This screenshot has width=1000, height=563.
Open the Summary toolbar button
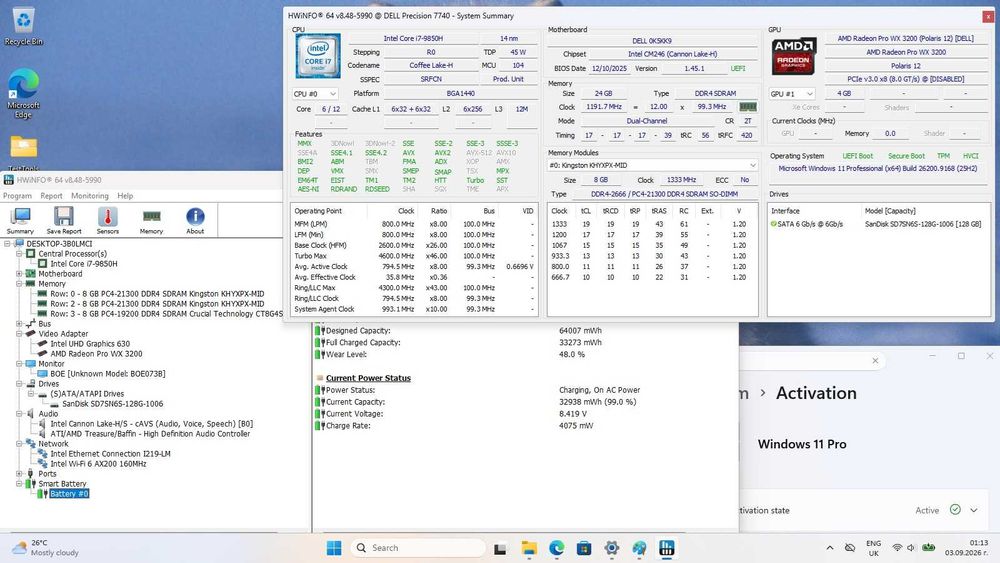pos(20,221)
